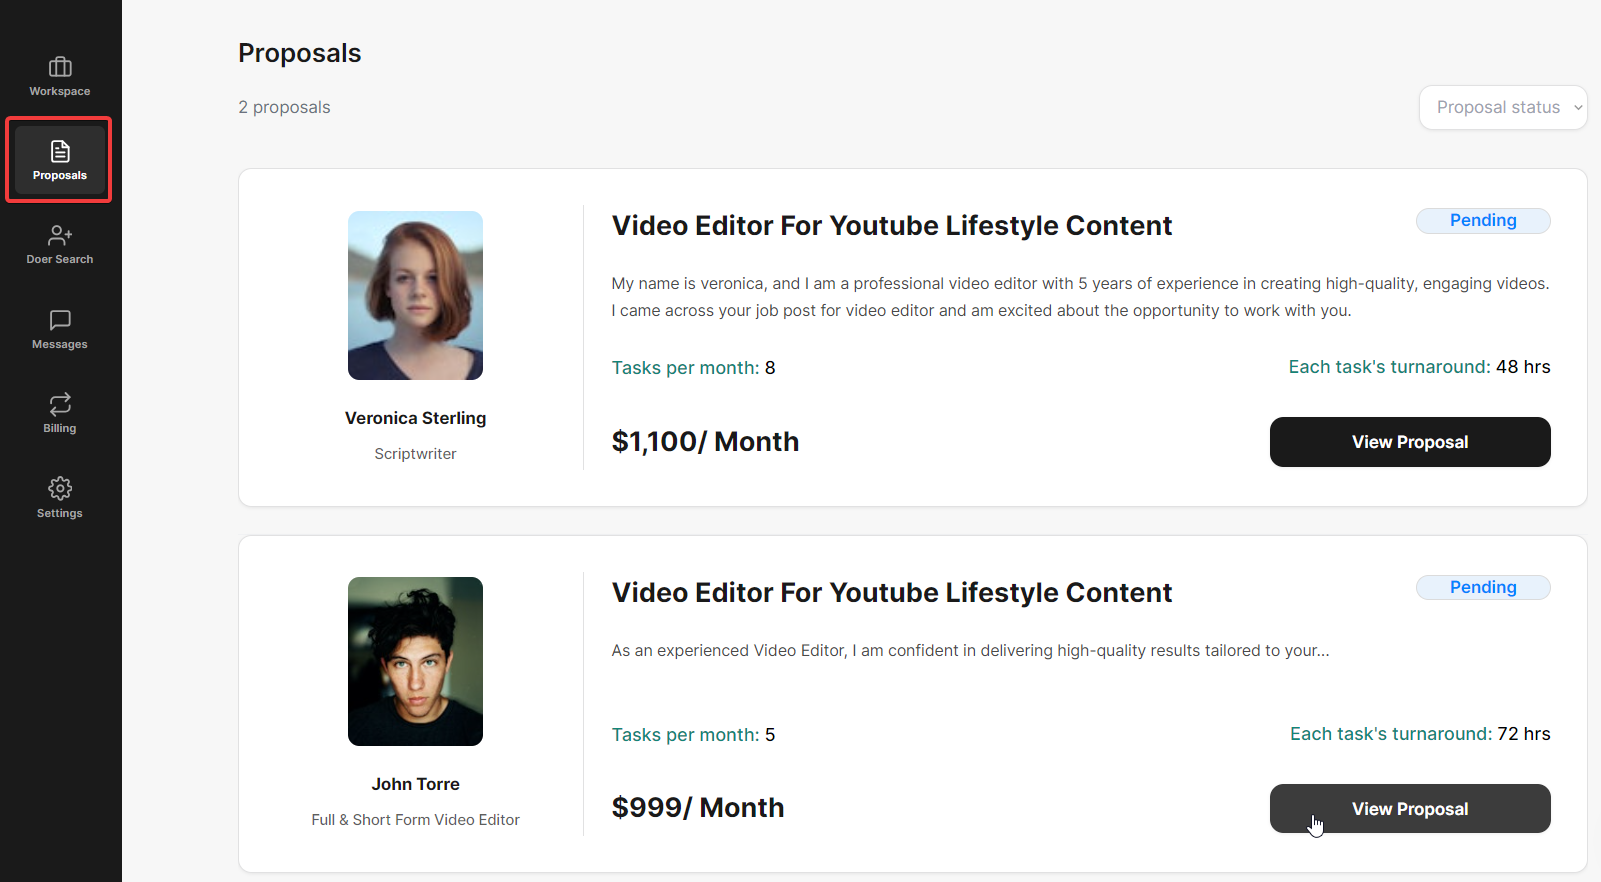Click 'Tasks per month: 8' text
Image resolution: width=1601 pixels, height=882 pixels.
tap(693, 368)
